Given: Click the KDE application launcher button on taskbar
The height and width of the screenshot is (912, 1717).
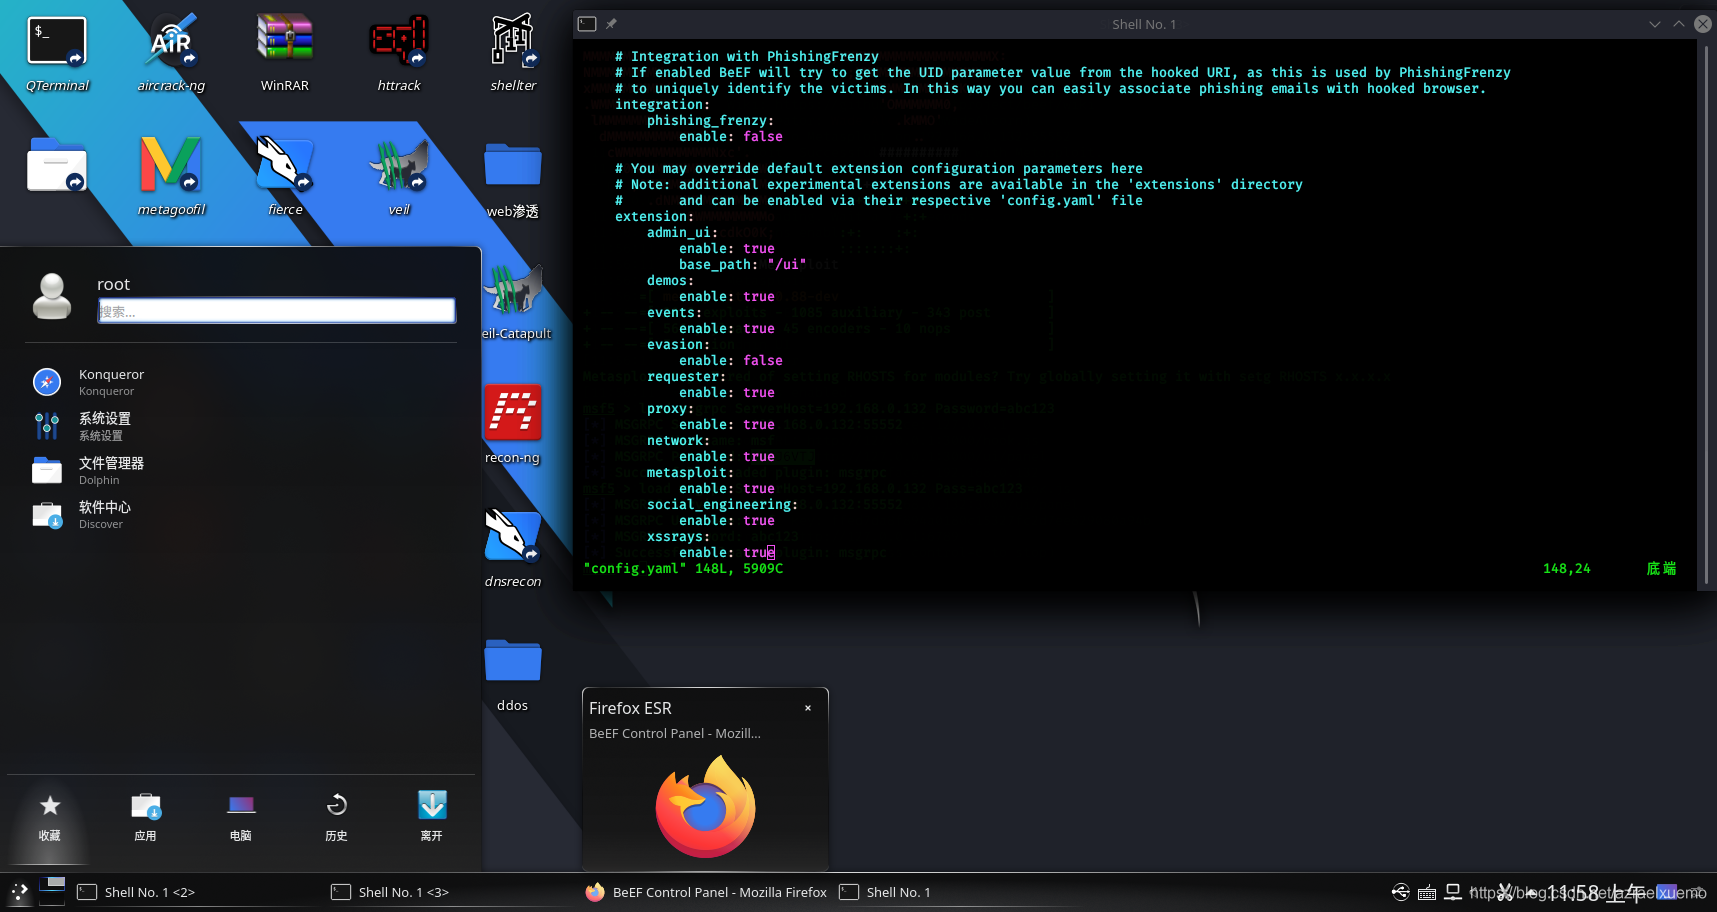Looking at the screenshot, I should coord(19,892).
